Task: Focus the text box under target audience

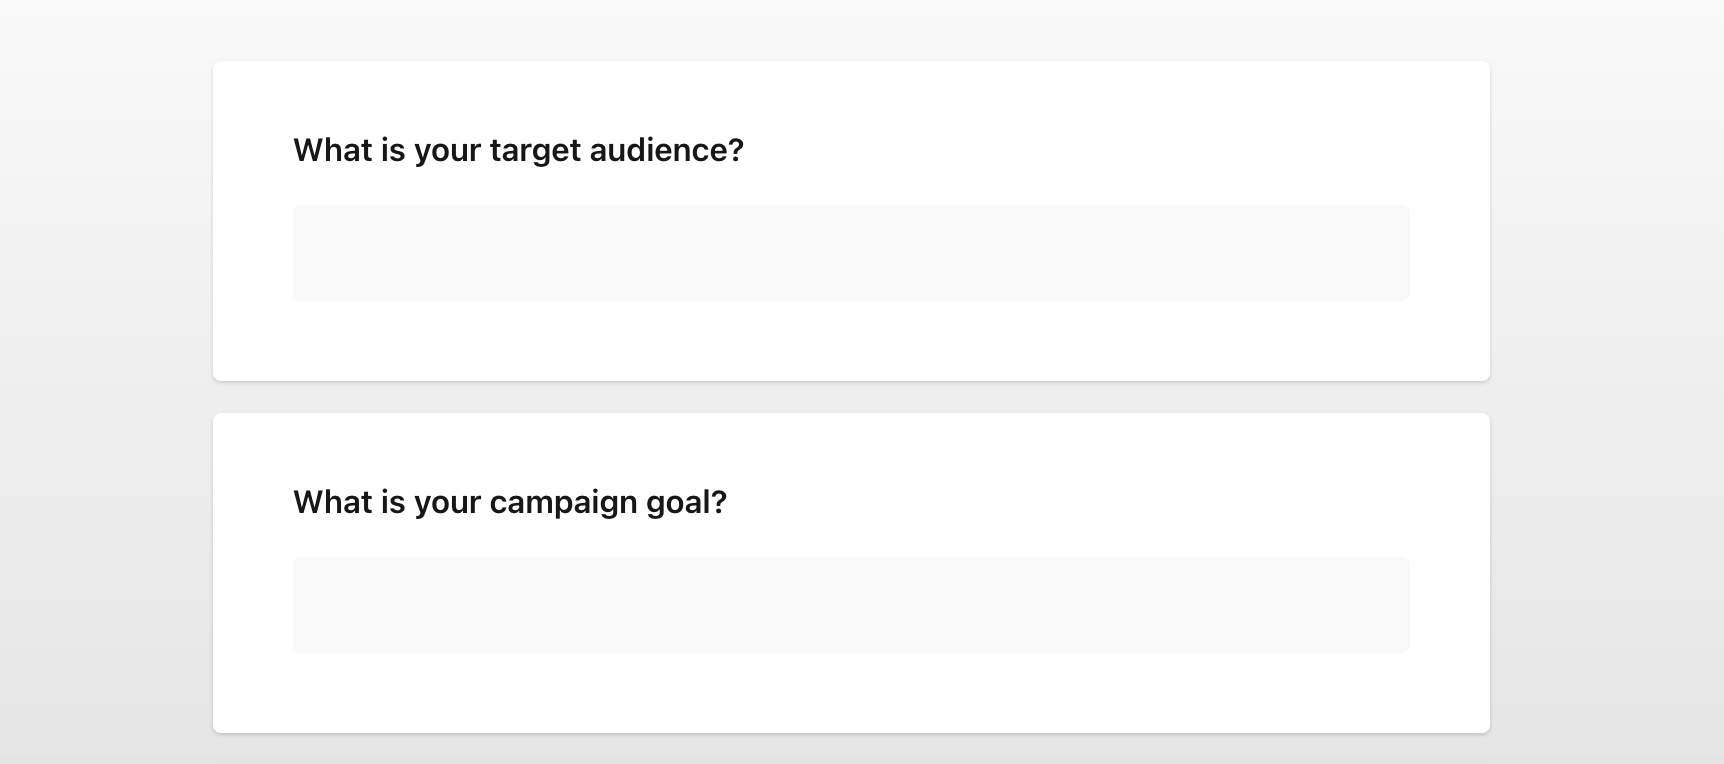Action: (x=851, y=253)
